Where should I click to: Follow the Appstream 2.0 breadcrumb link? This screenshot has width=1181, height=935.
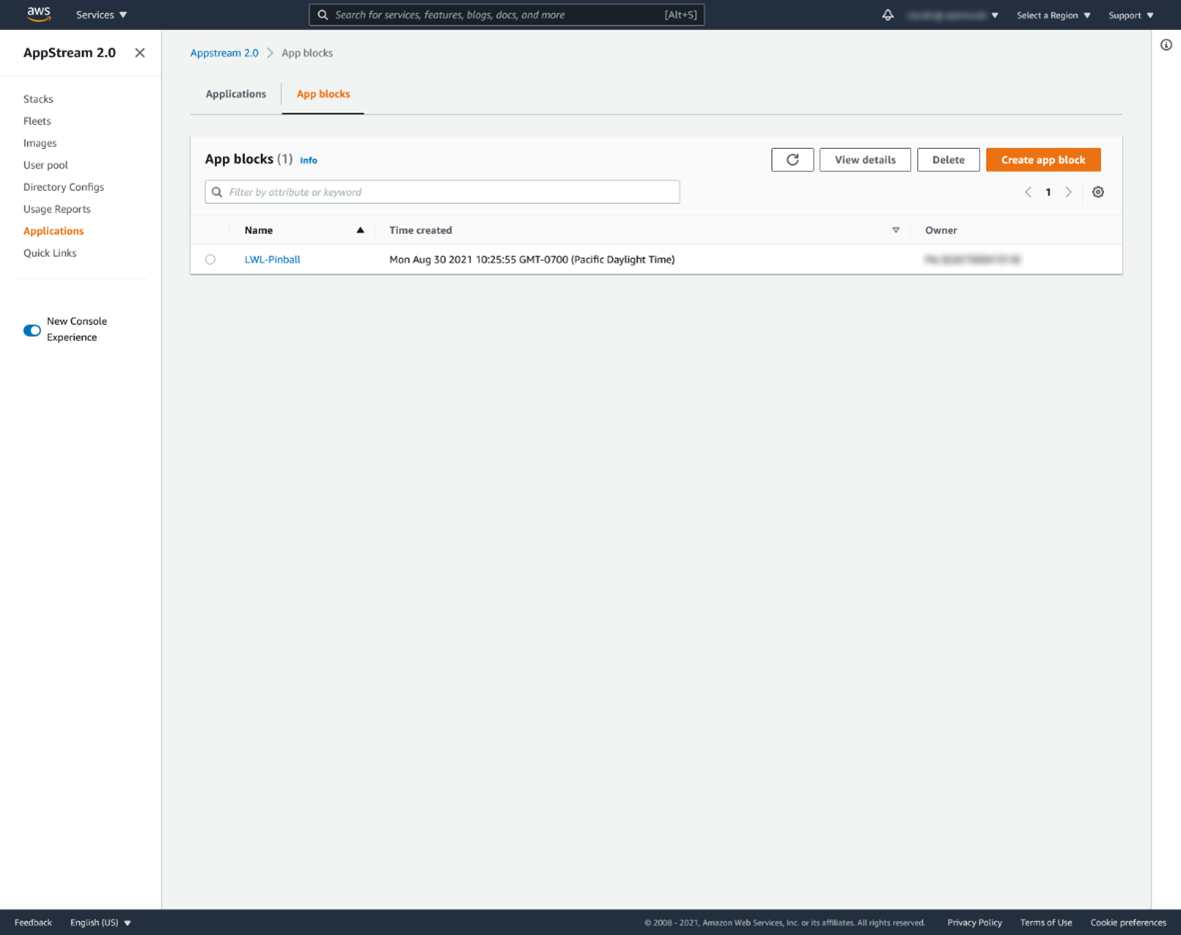click(224, 53)
